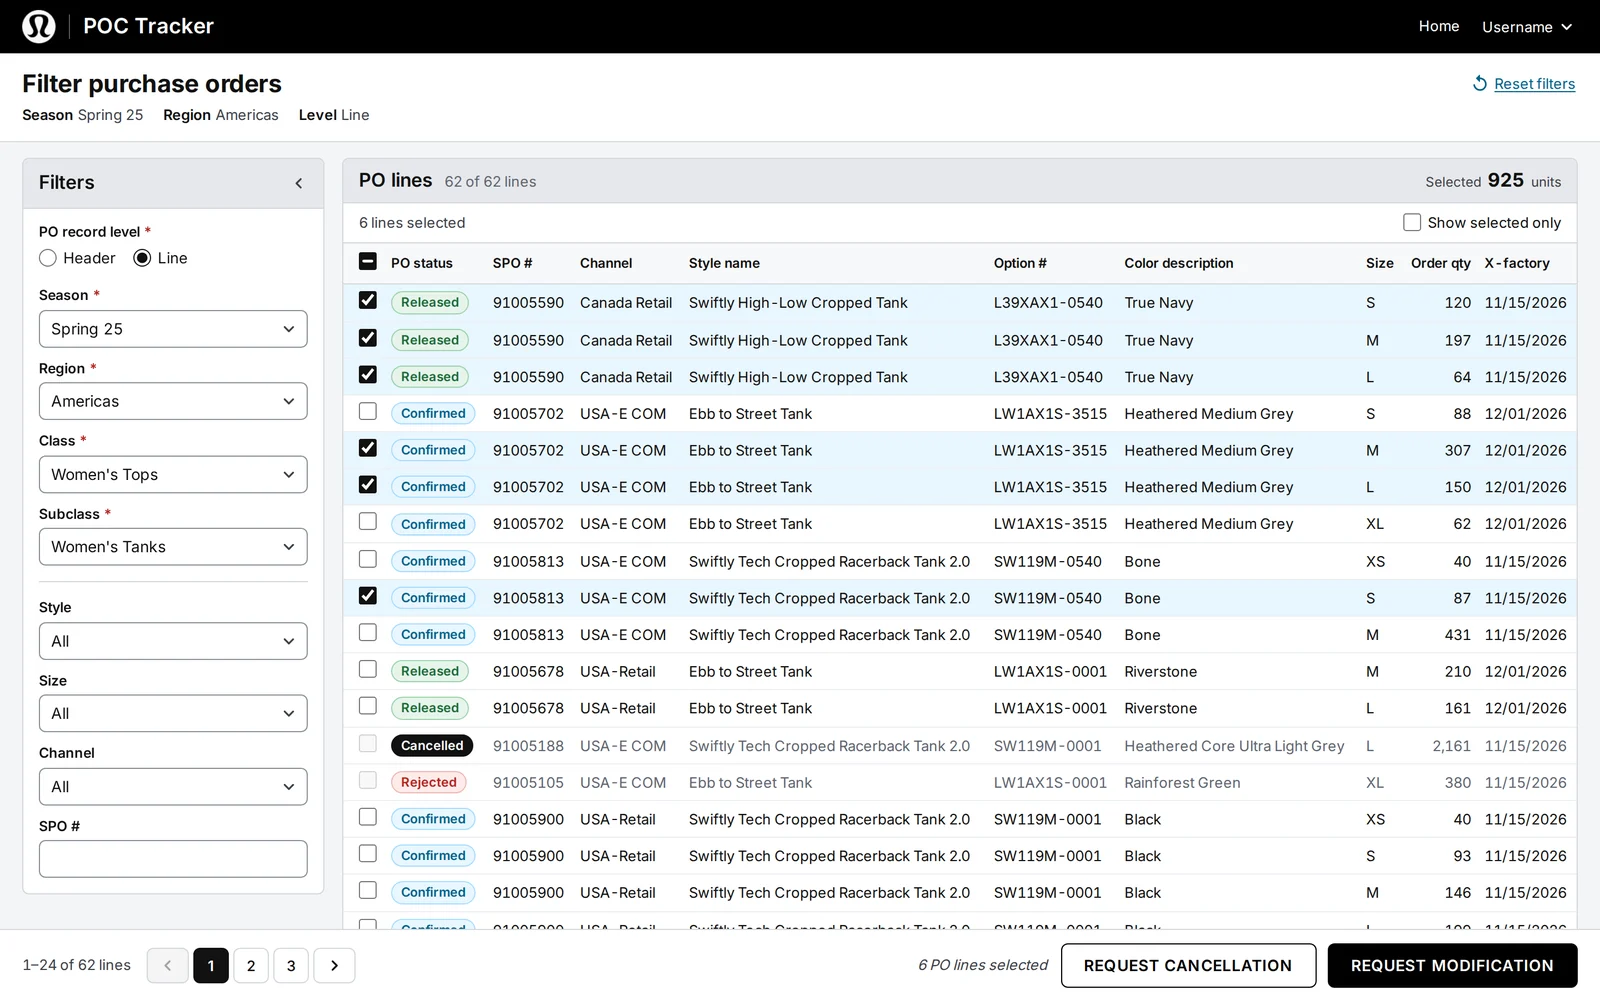This screenshot has width=1600, height=1000.
Task: Open the Season dropdown Spring 25
Action: pos(173,329)
